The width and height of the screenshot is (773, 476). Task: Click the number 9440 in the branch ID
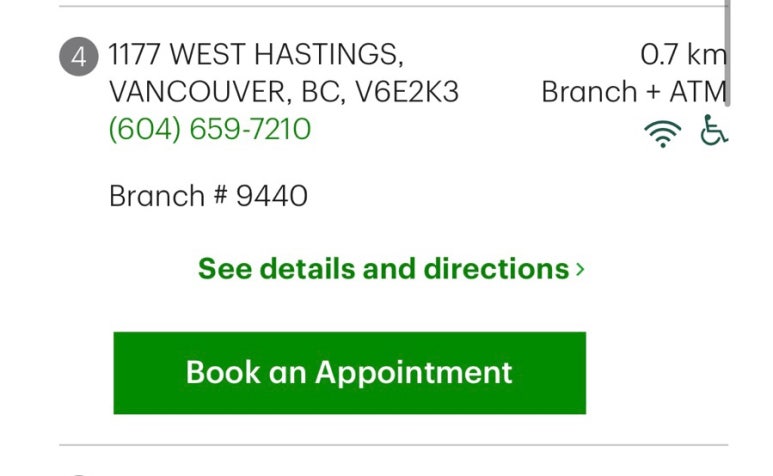272,196
